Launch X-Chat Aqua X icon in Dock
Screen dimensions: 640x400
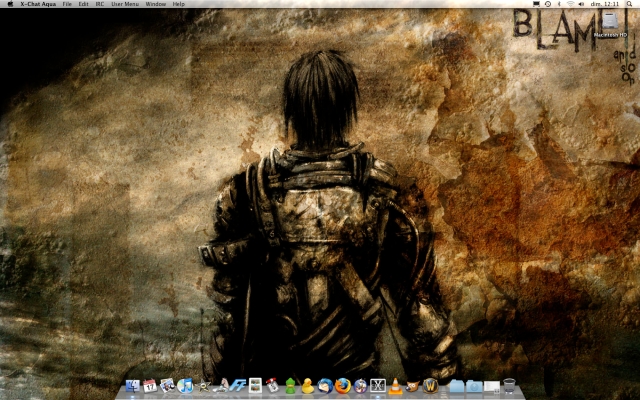coord(378,386)
